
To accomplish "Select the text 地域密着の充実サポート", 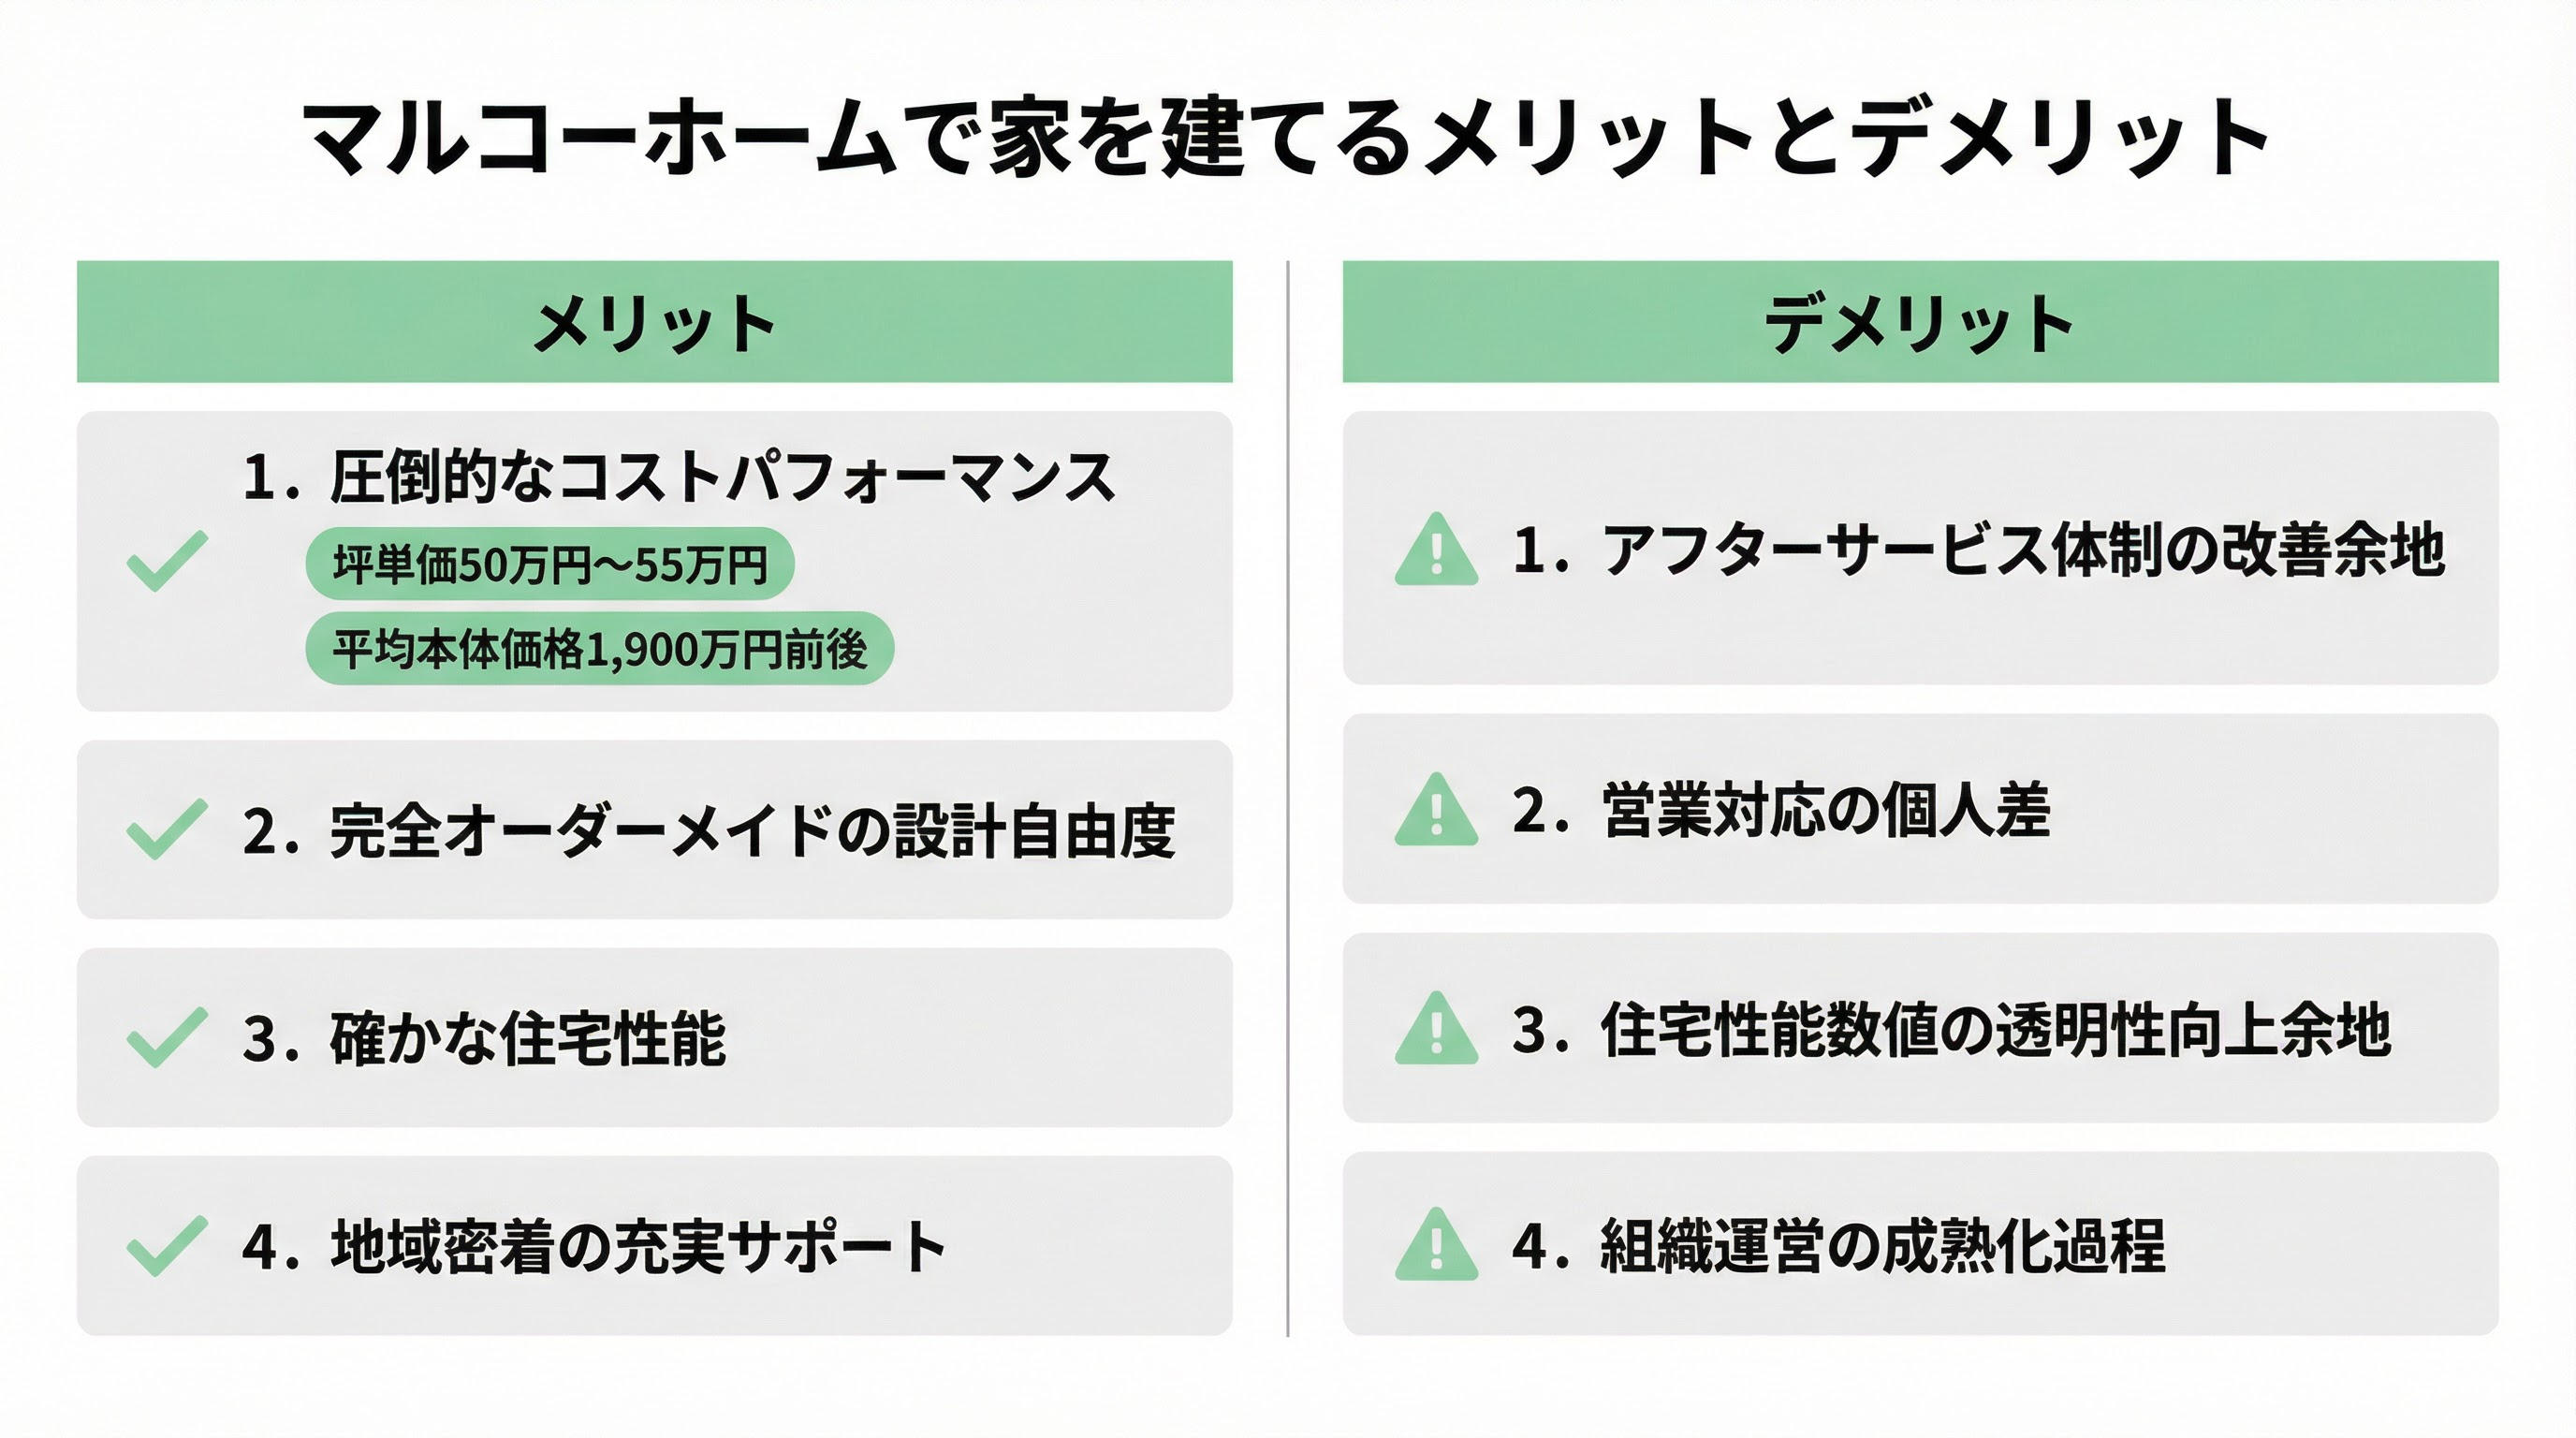I will point(638,1247).
